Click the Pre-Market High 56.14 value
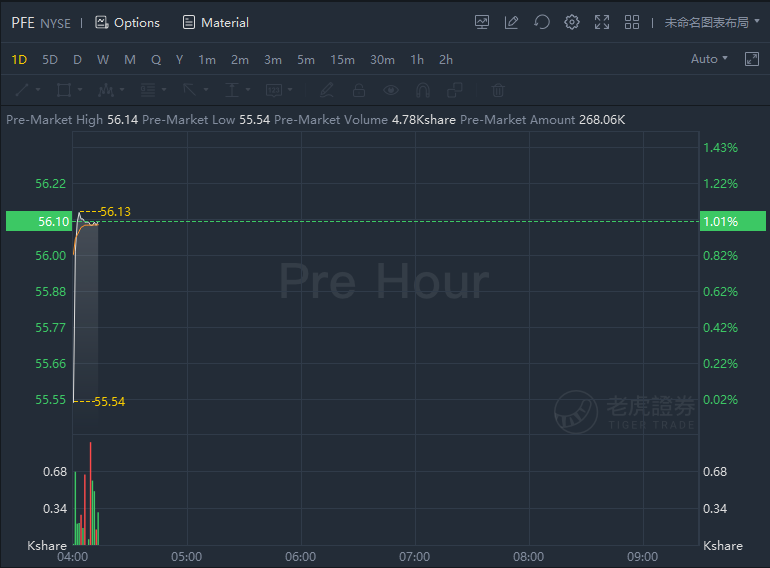 123,120
